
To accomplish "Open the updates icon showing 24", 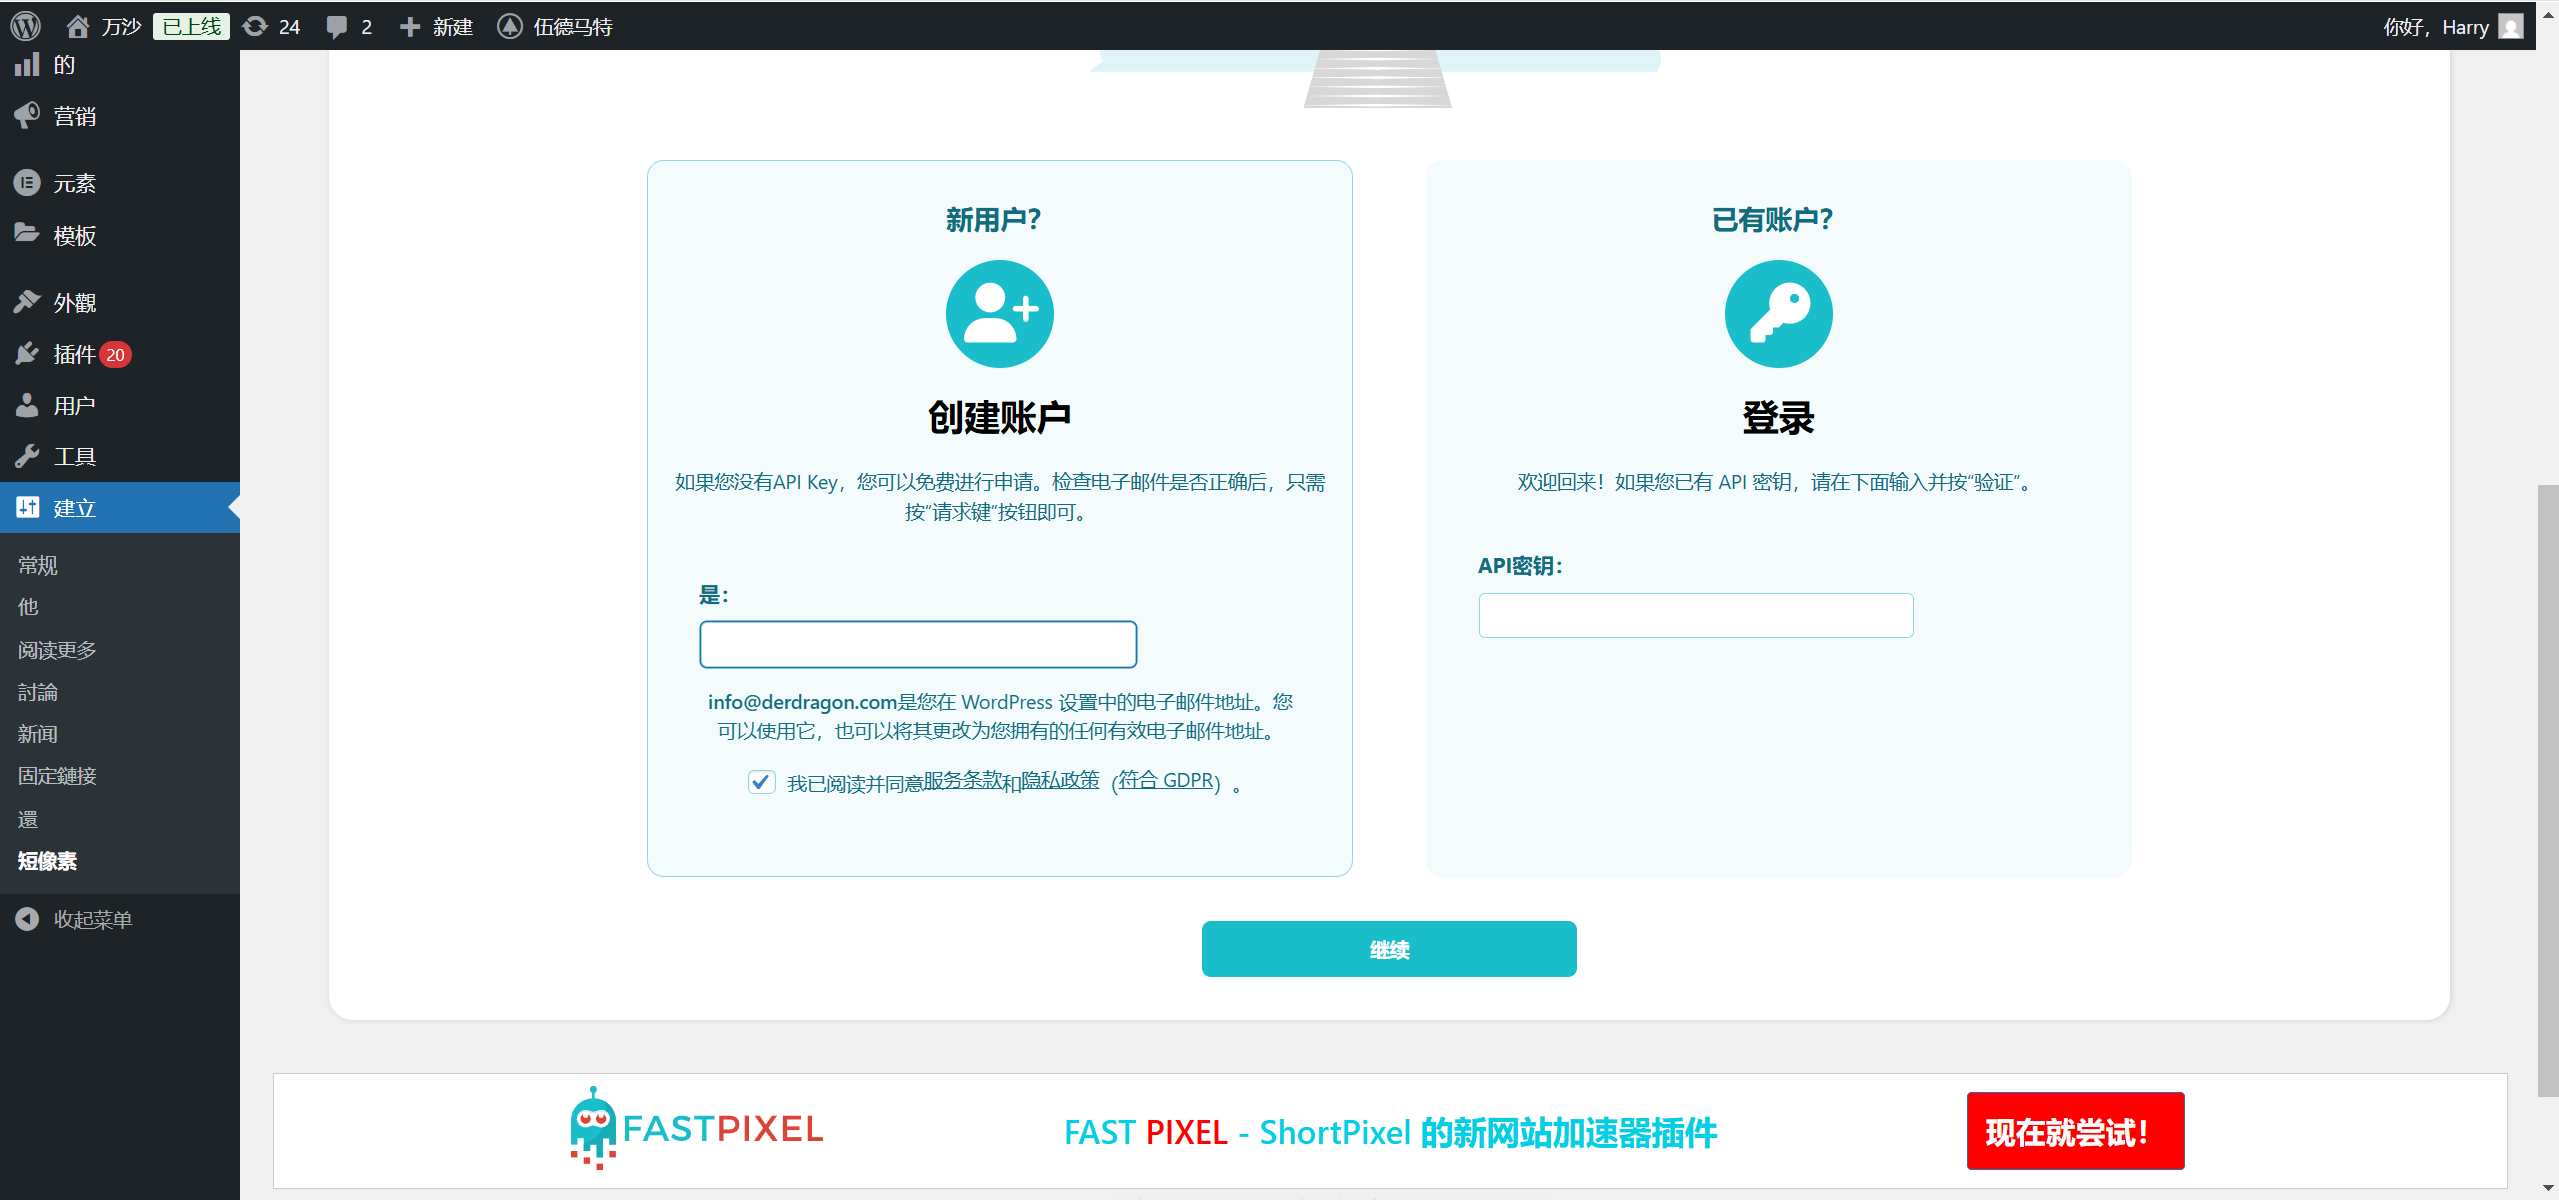I will 256,26.
